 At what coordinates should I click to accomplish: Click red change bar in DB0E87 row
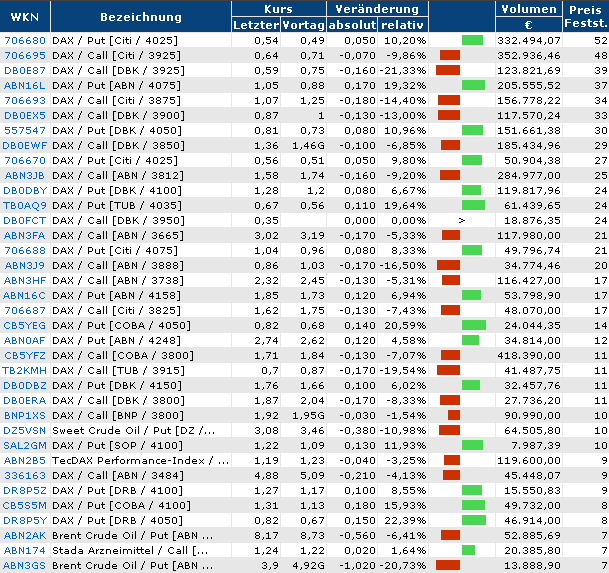tap(448, 70)
